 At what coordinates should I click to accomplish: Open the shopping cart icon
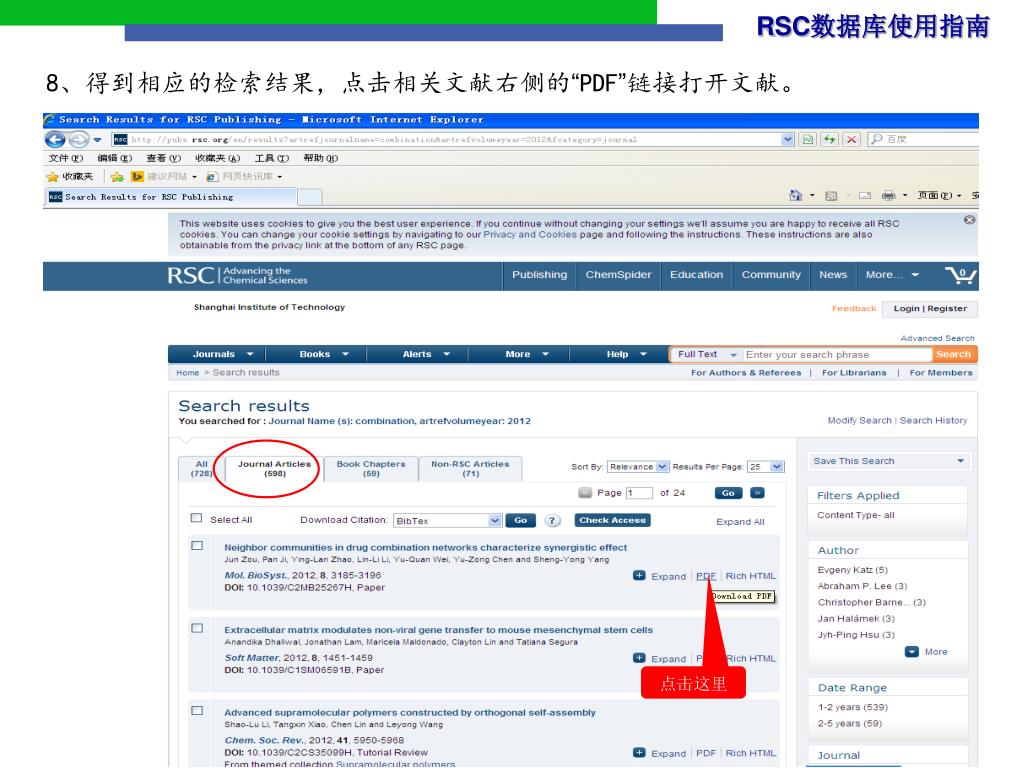pos(961,275)
